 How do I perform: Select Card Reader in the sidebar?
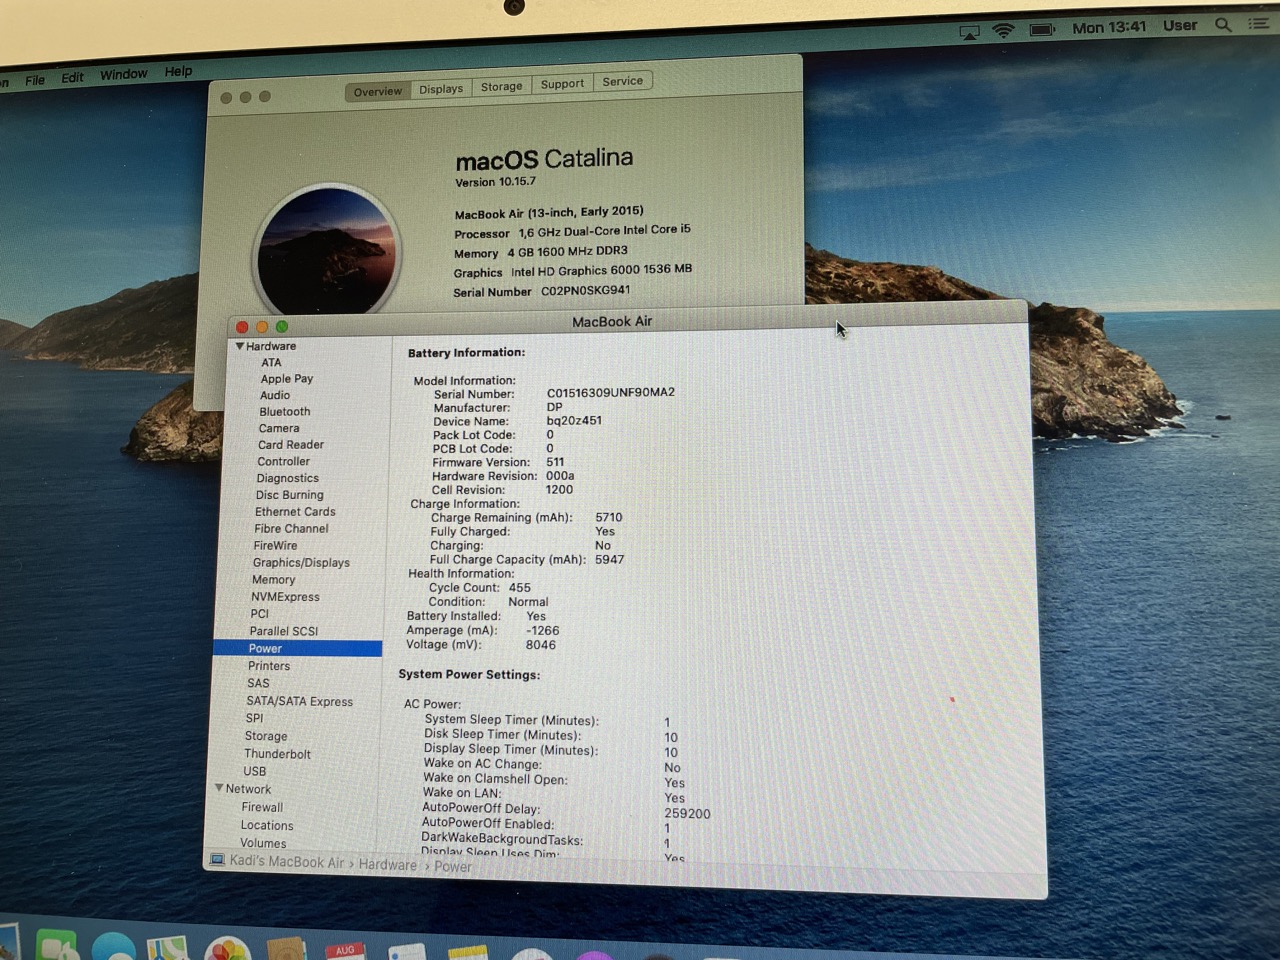(x=291, y=445)
